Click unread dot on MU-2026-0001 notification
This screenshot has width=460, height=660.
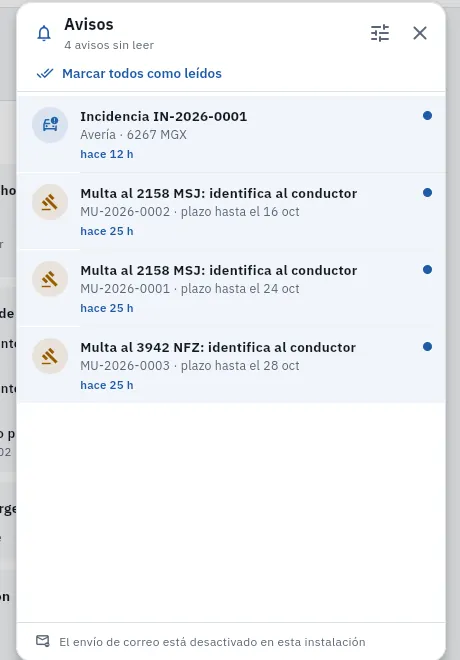point(427,269)
